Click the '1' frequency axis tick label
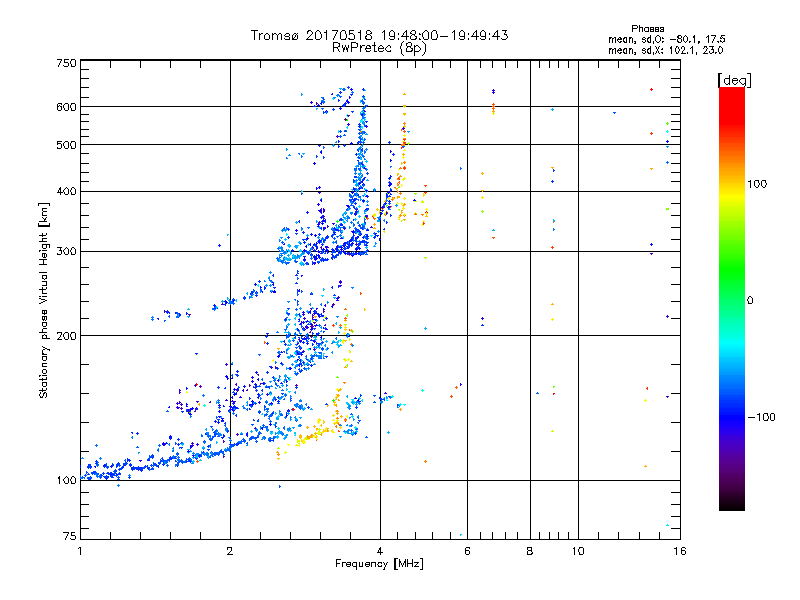The width and height of the screenshot is (800, 600). click(80, 551)
